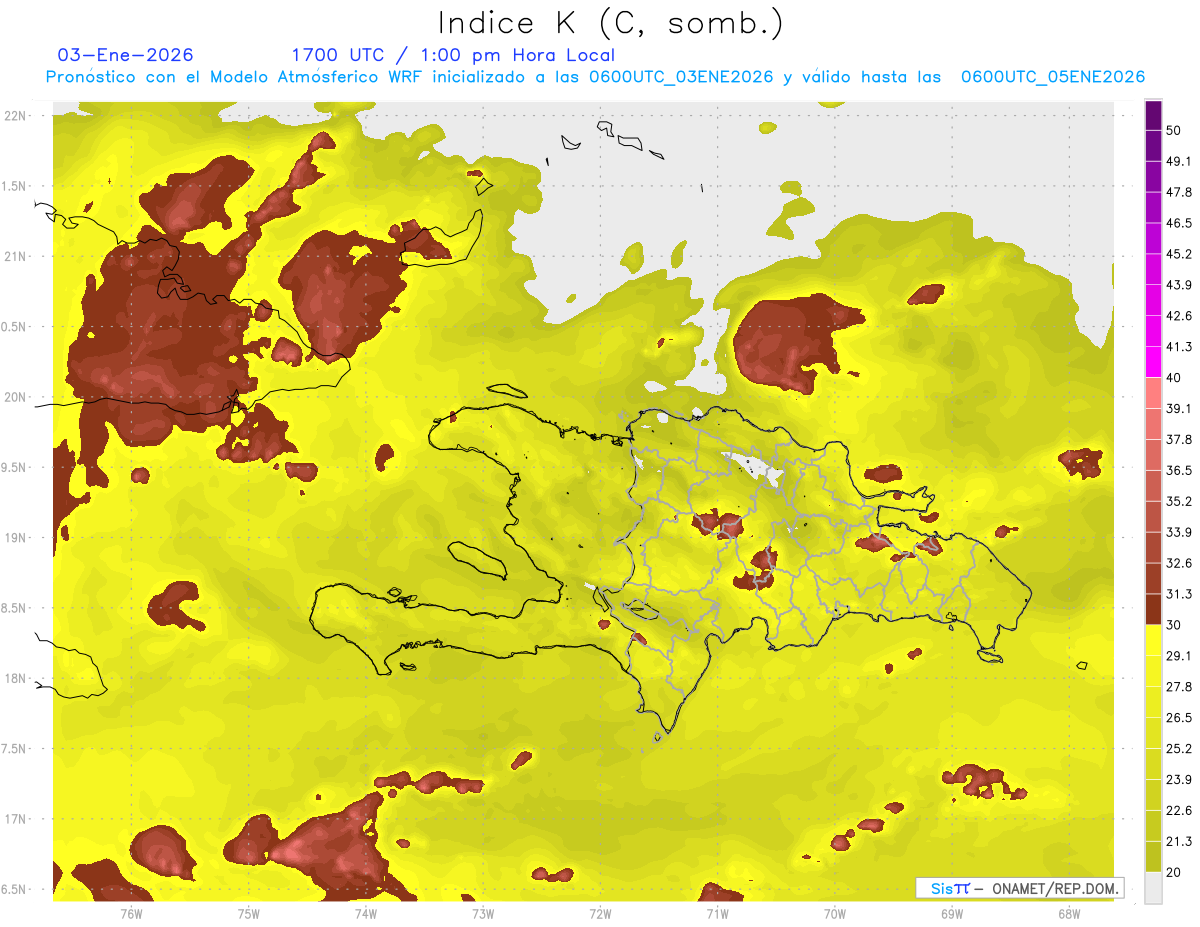Click the 40 color scale value
Image resolution: width=1200 pixels, height=927 pixels.
(x=1174, y=377)
